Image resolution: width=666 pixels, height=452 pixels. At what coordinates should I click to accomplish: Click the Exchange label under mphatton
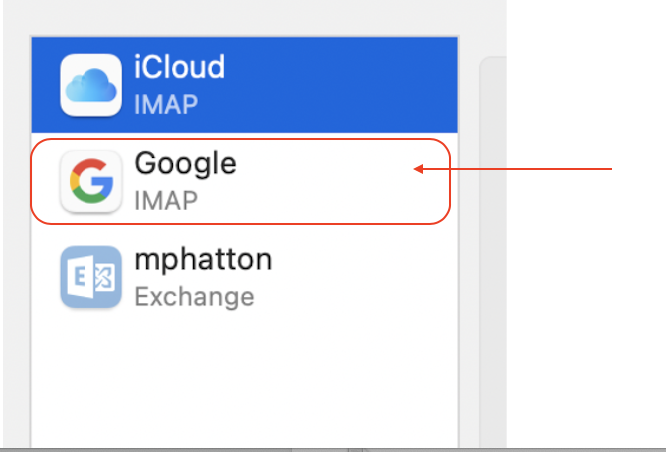click(194, 297)
